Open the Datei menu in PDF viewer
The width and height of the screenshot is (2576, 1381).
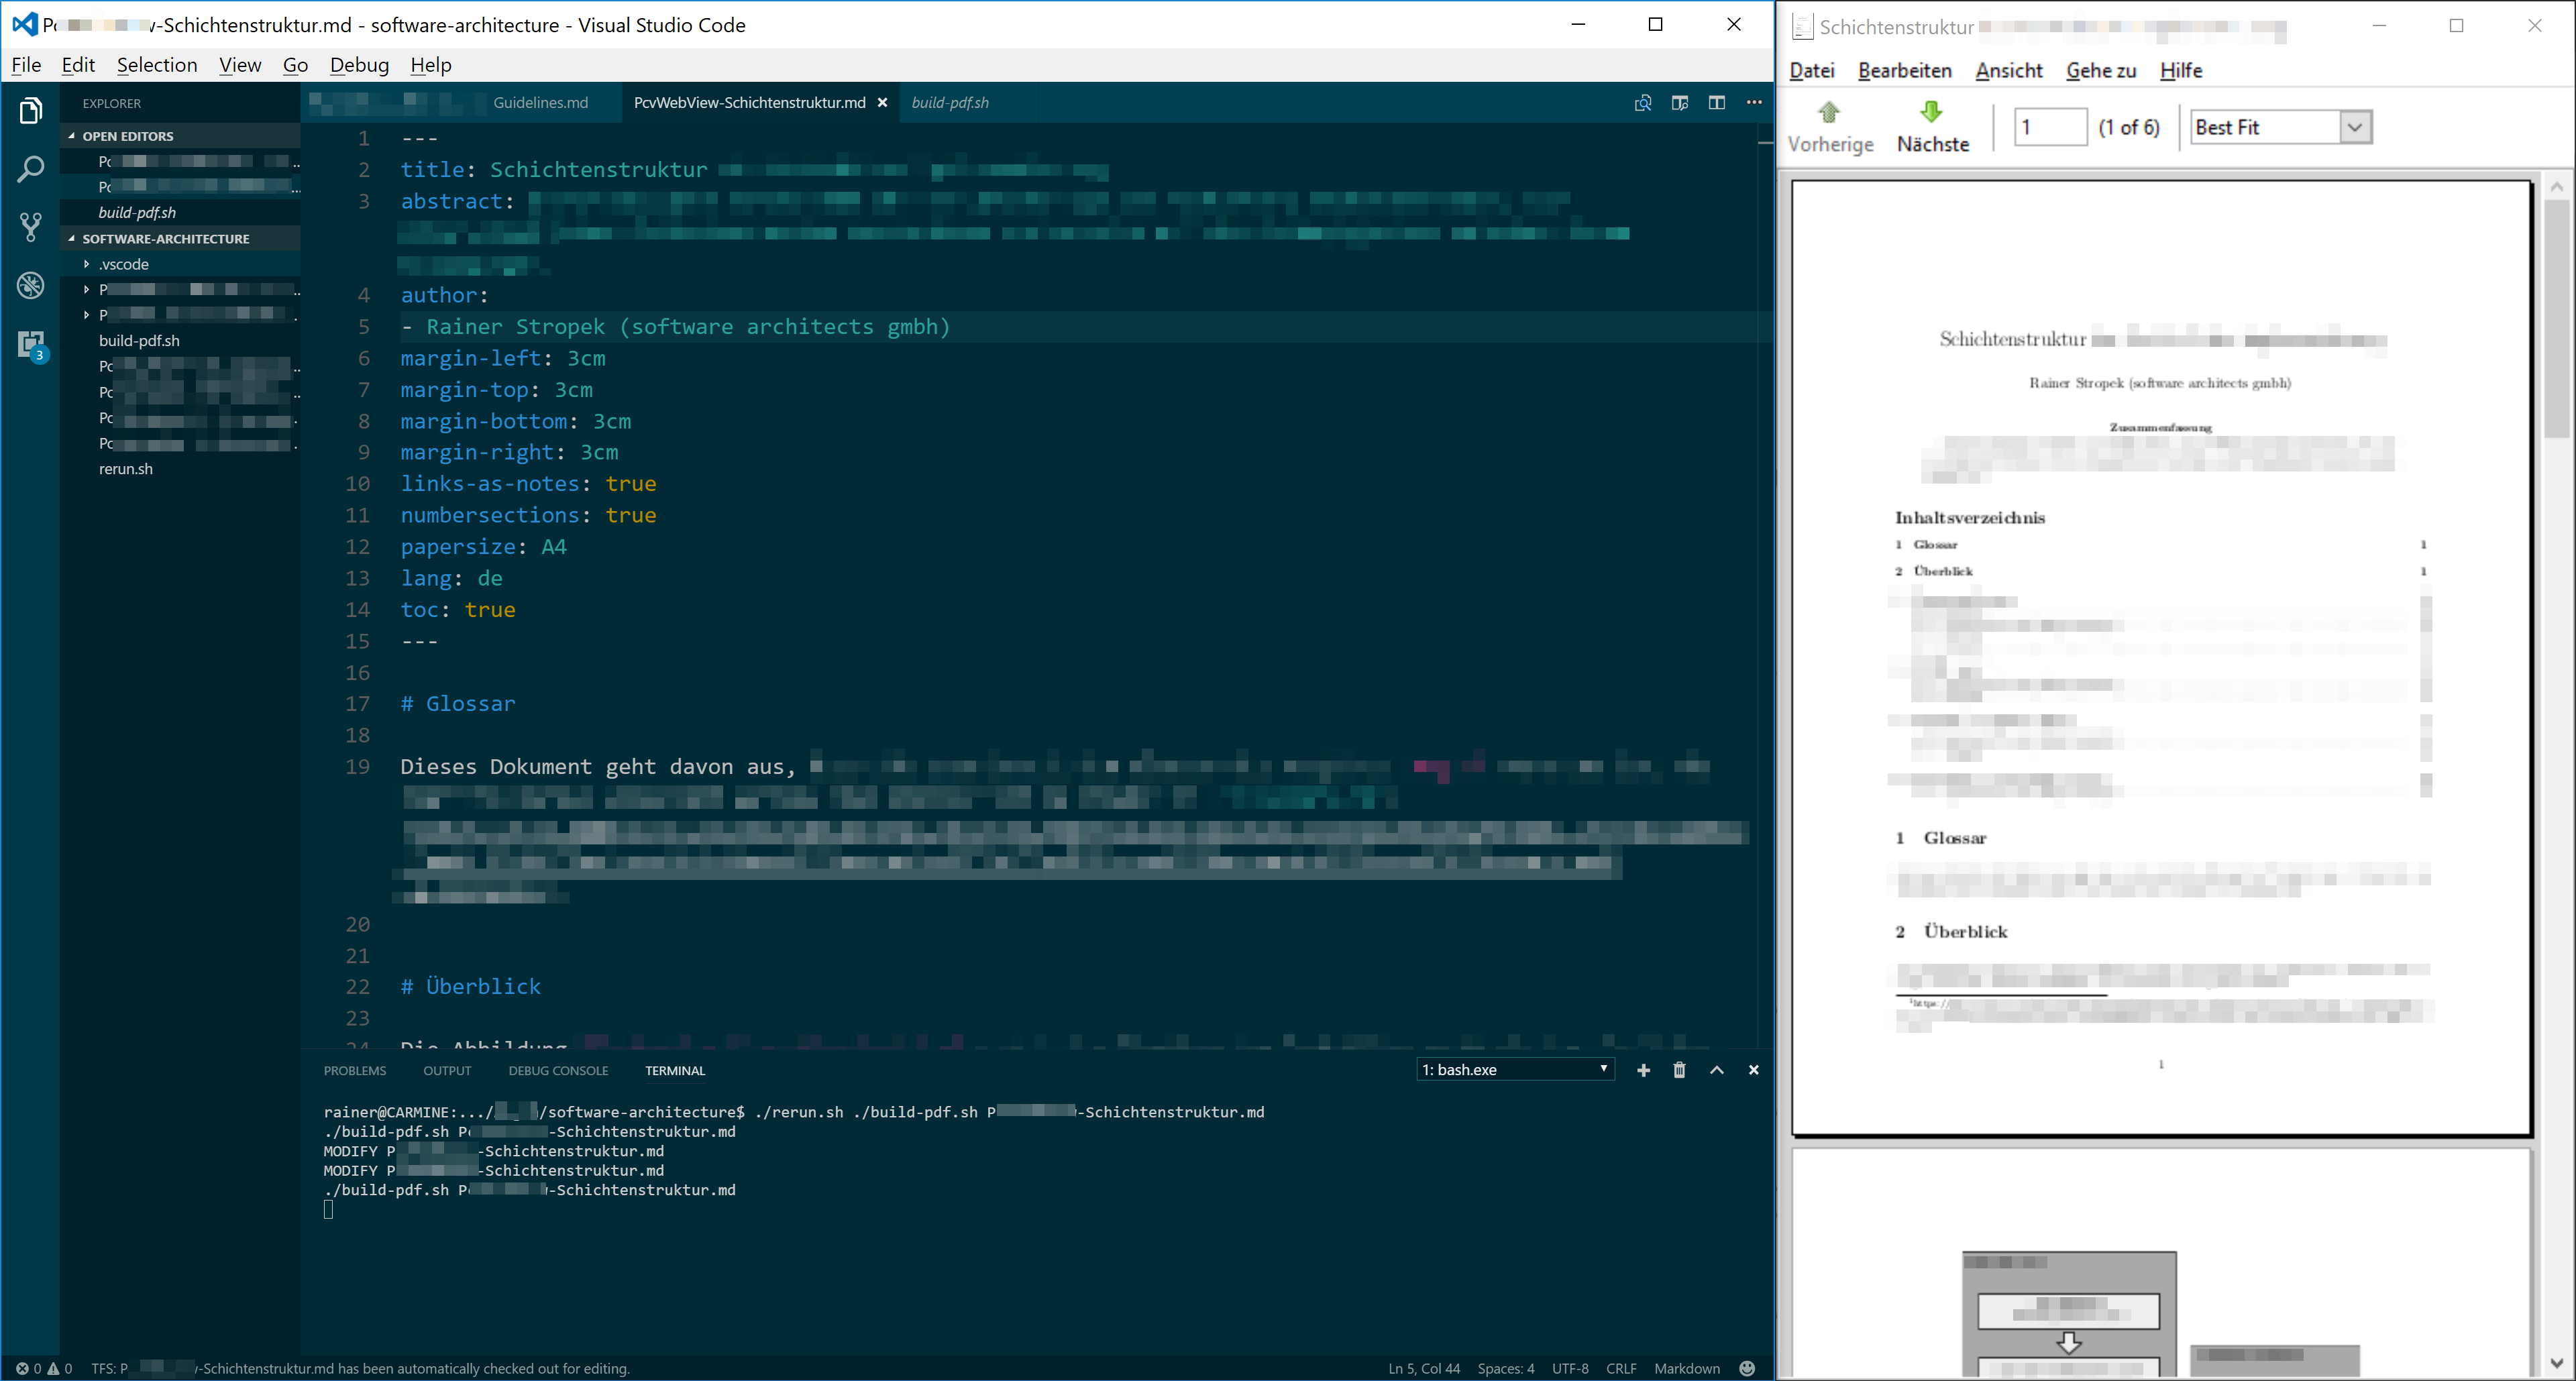1812,70
